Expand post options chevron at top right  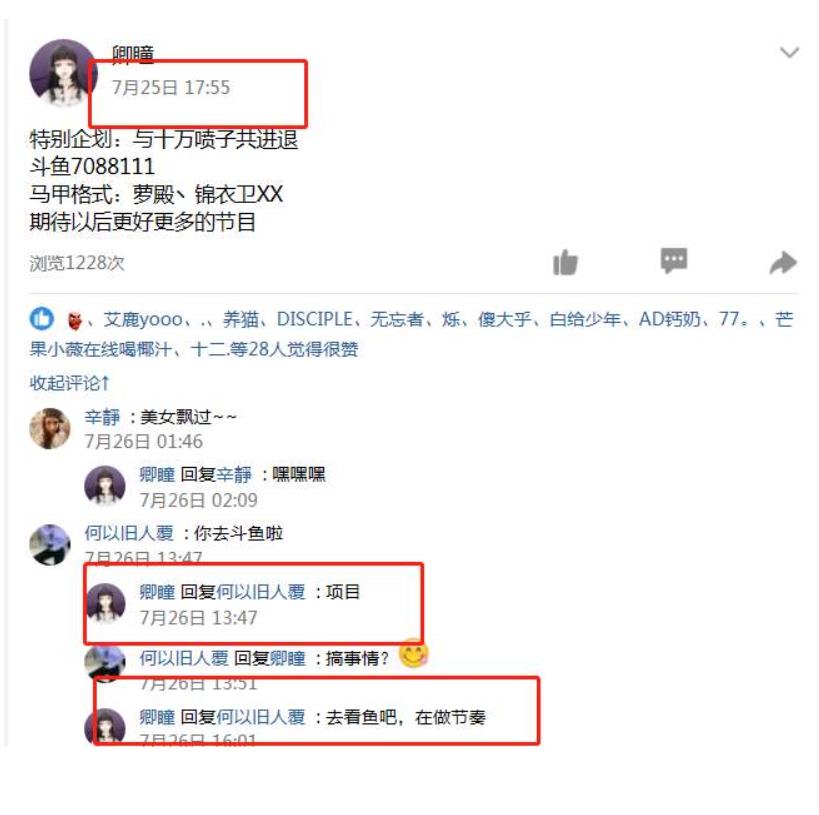click(789, 52)
